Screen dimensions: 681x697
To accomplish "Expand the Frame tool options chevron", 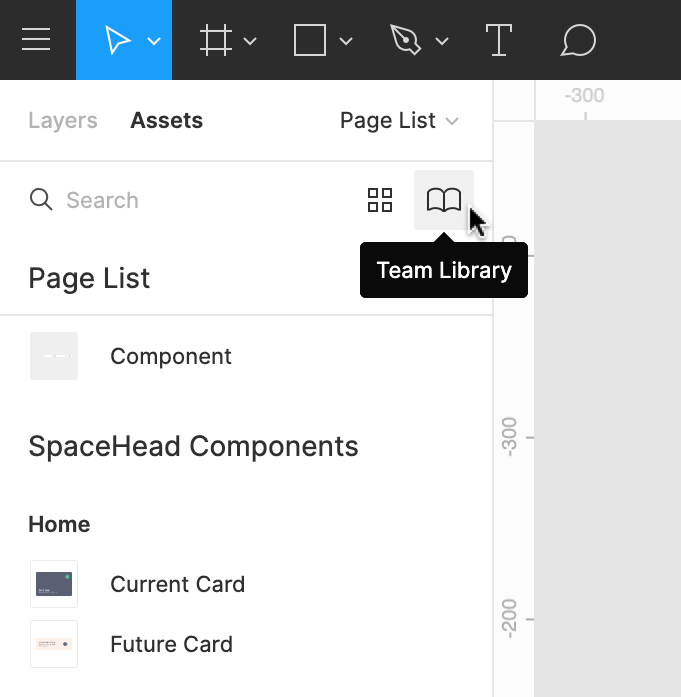I will pyautogui.click(x=250, y=41).
